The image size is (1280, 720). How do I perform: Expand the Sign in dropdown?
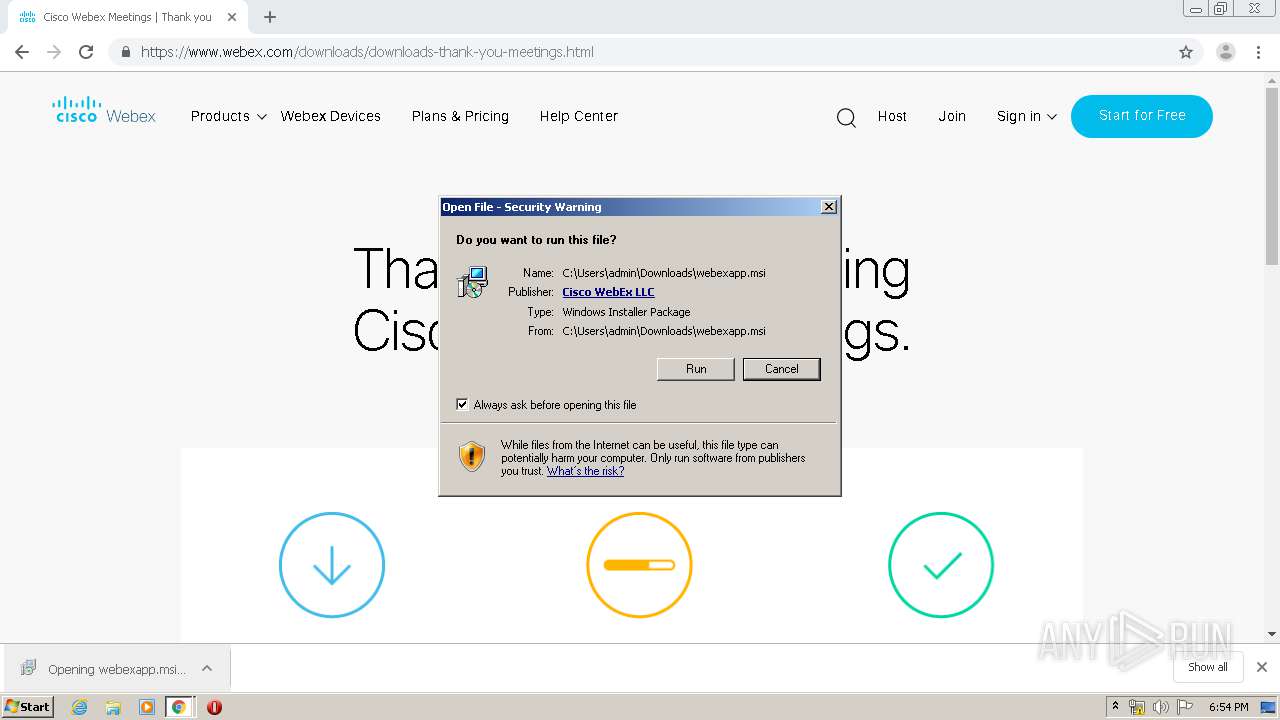1027,116
